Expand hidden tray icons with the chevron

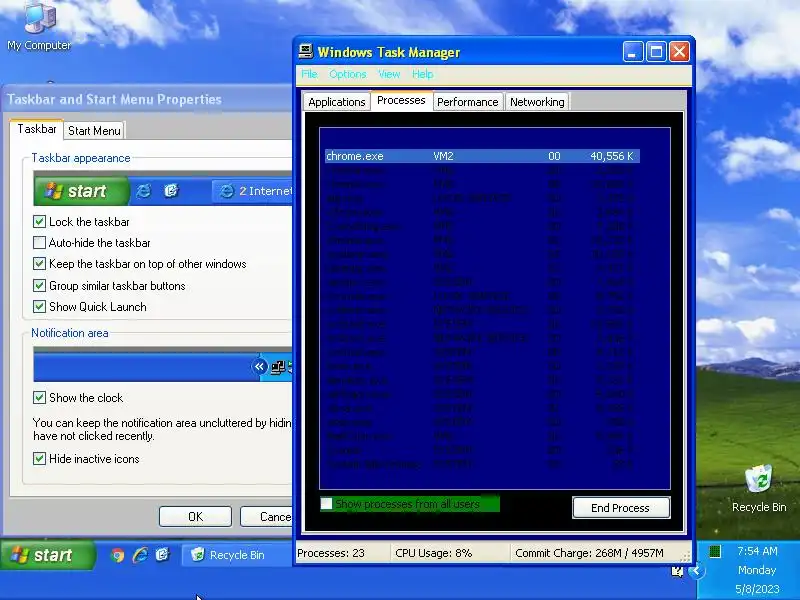[x=695, y=570]
